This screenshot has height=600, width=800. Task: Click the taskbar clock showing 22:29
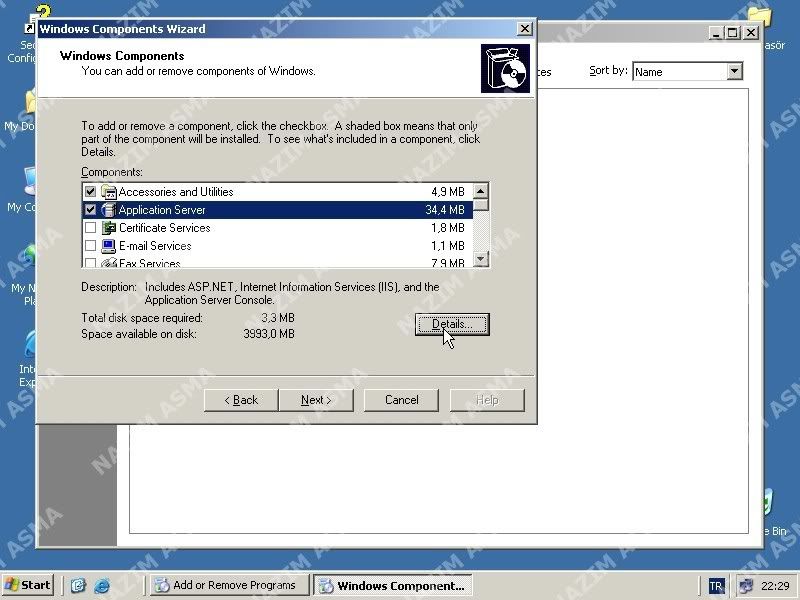pos(775,586)
